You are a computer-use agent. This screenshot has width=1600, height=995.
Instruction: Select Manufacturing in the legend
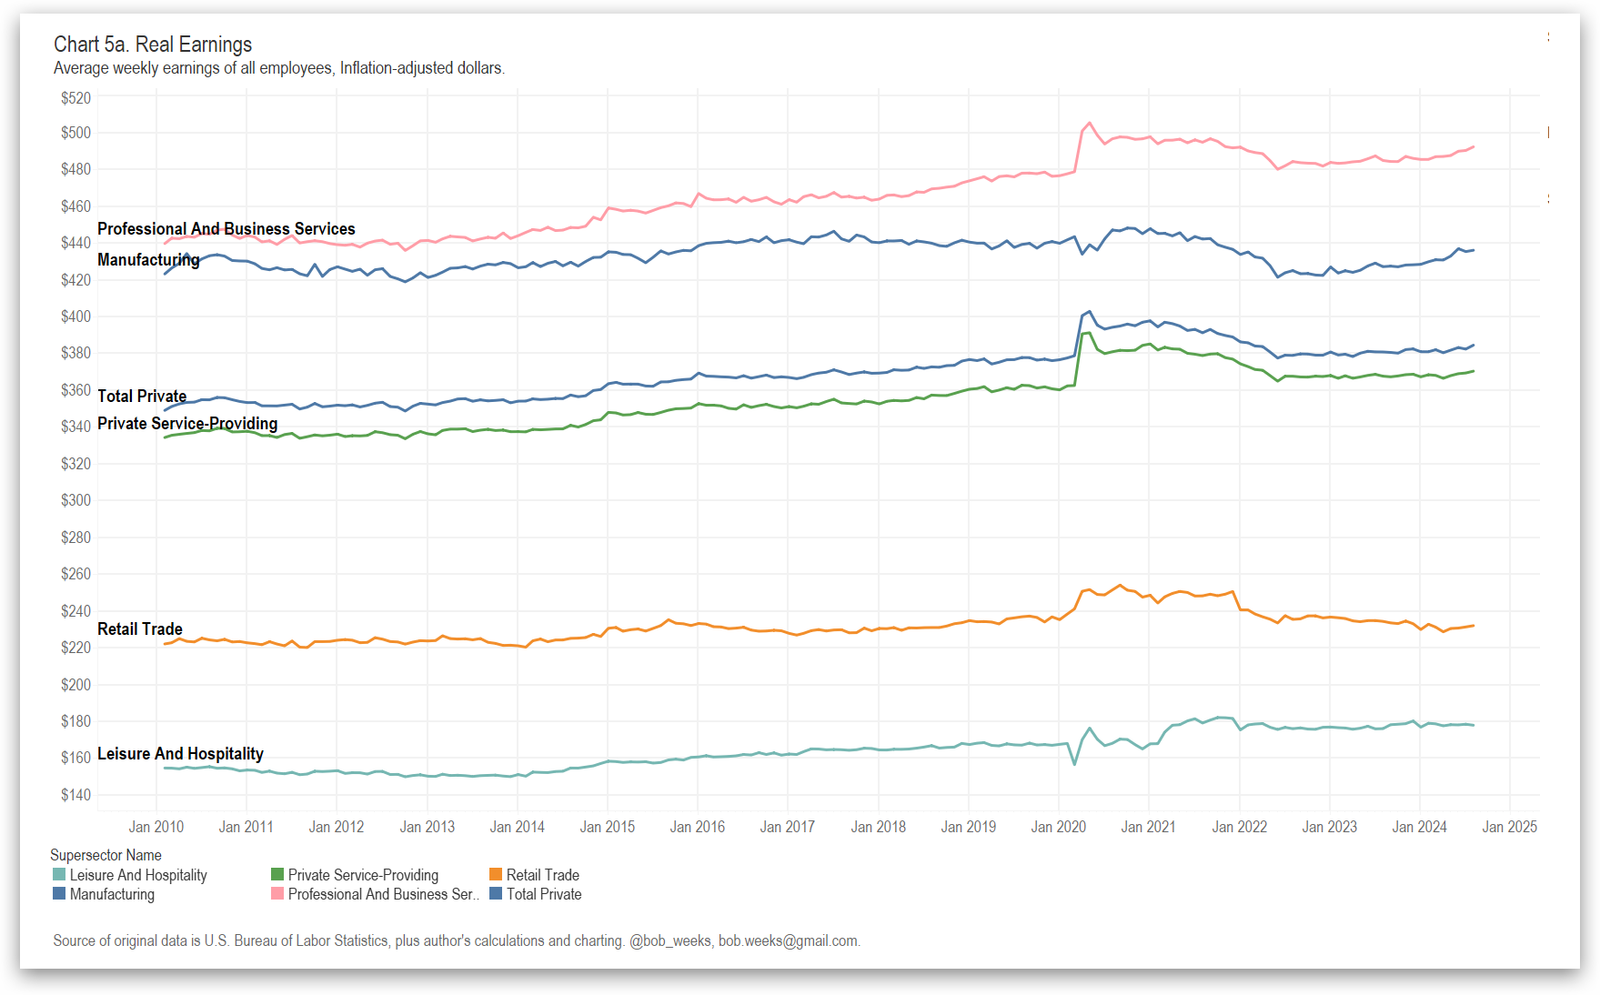tap(112, 894)
